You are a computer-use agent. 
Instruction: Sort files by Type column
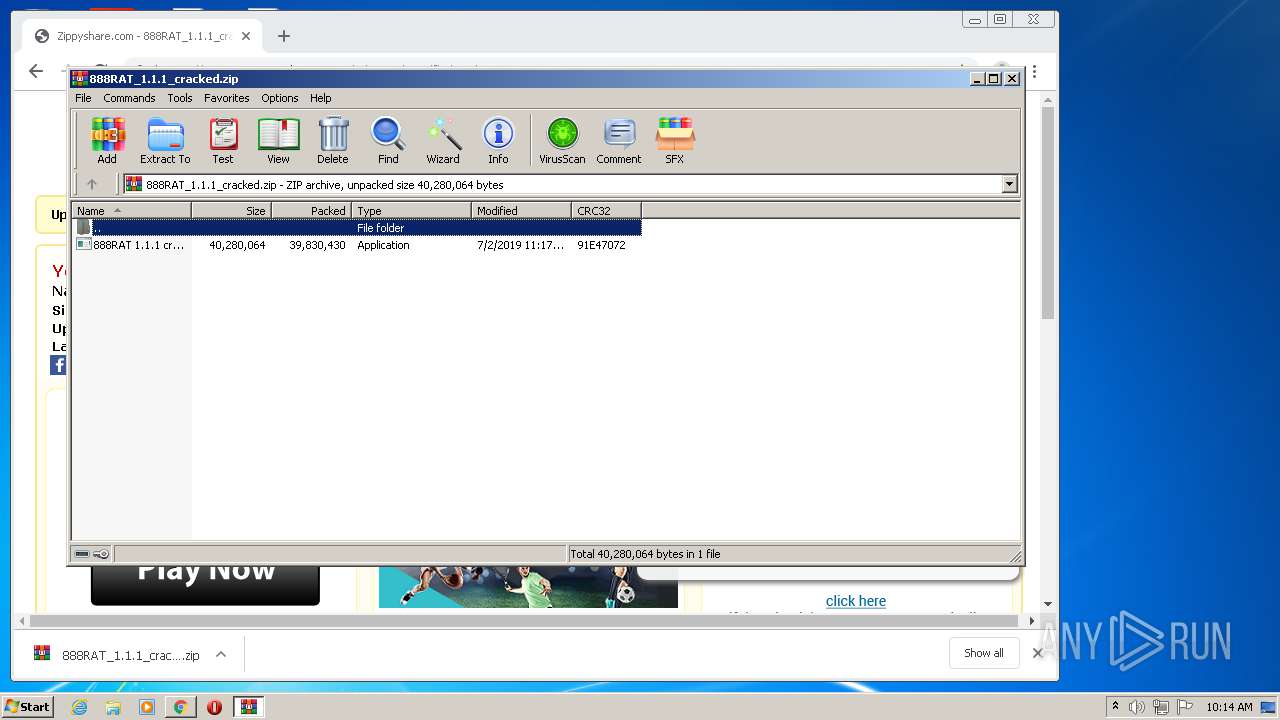[411, 210]
